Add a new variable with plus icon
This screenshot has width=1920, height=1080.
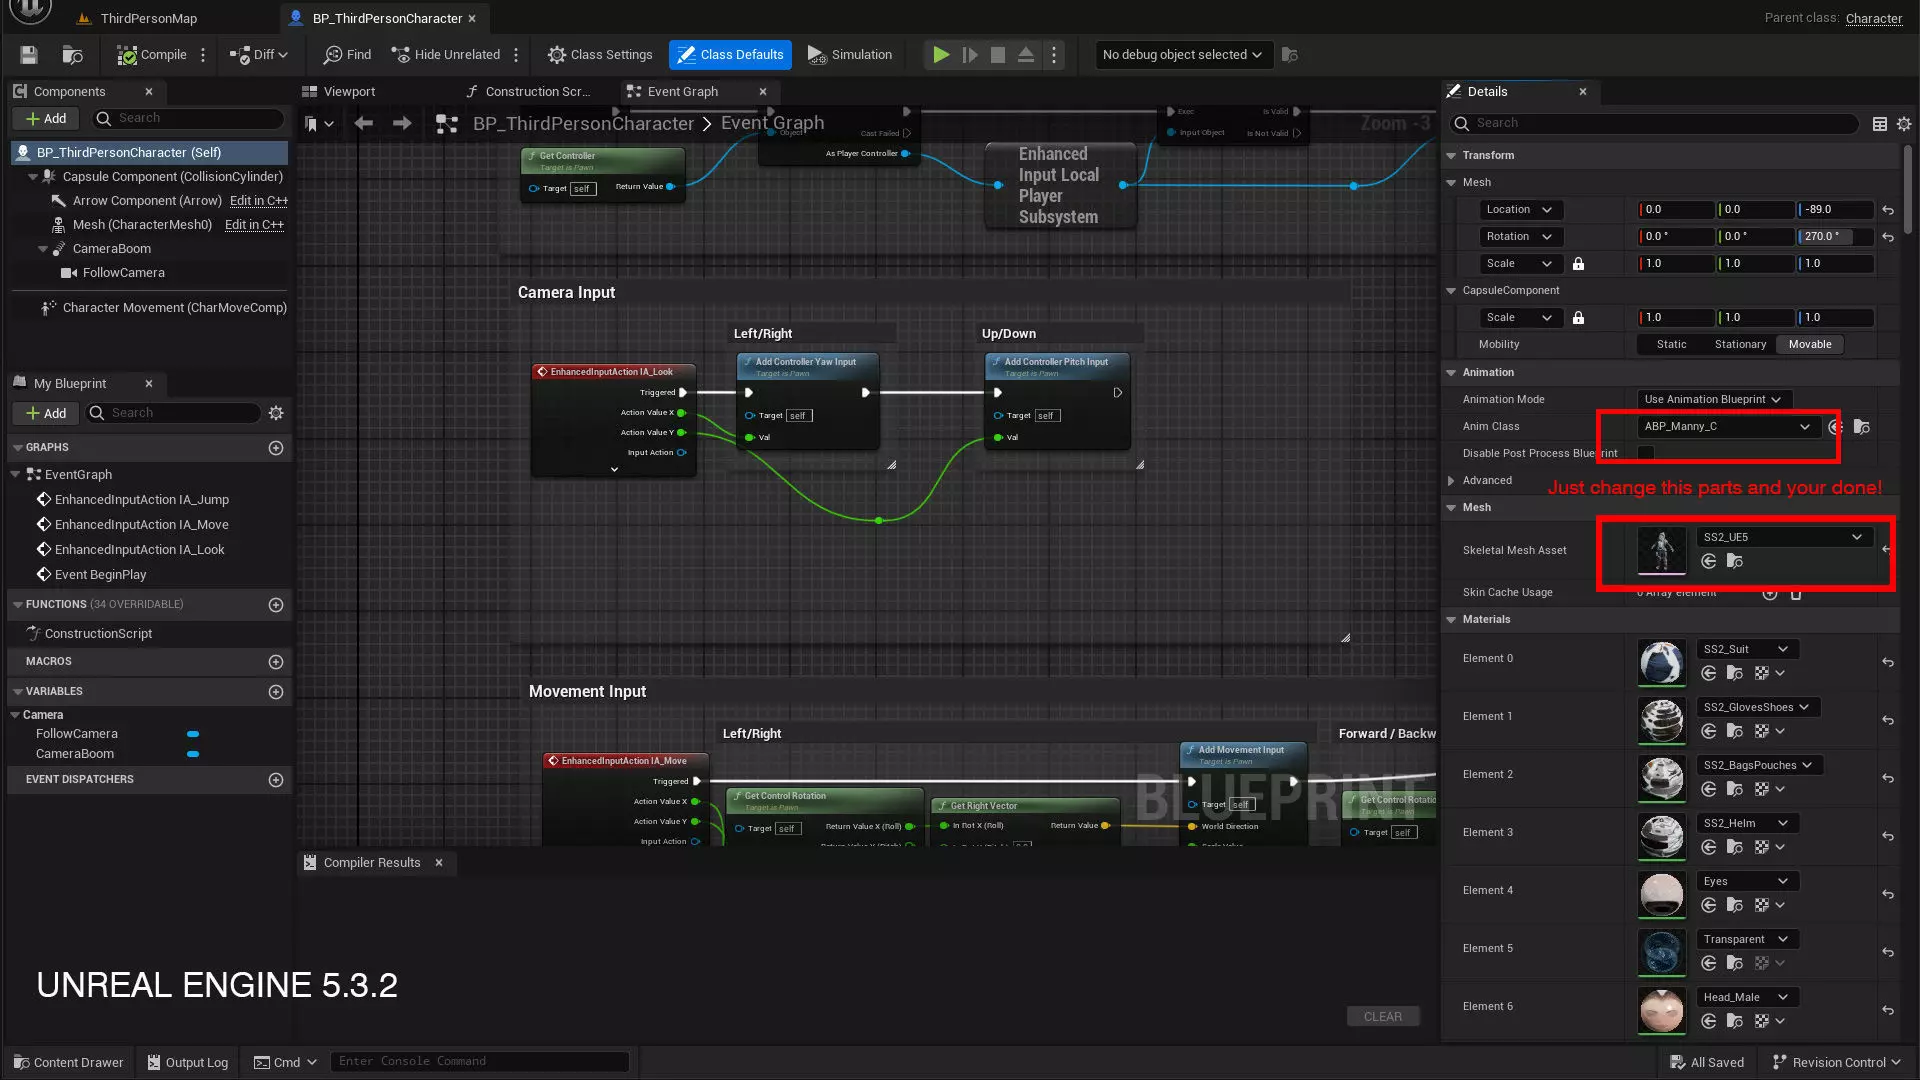pyautogui.click(x=276, y=692)
